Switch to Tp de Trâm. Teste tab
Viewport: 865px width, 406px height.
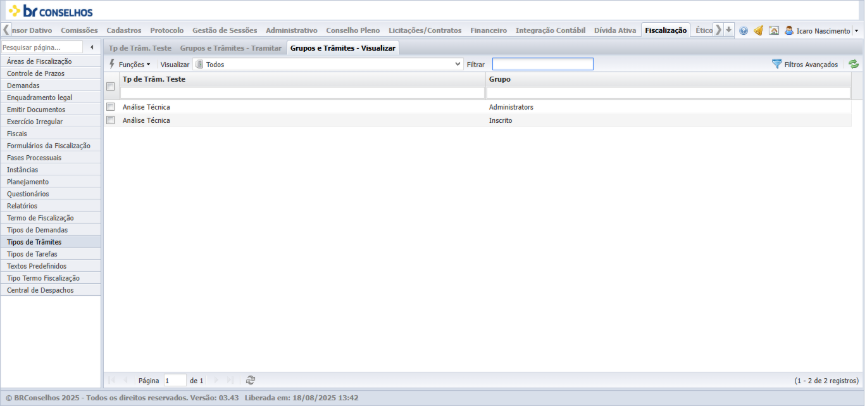[140, 48]
